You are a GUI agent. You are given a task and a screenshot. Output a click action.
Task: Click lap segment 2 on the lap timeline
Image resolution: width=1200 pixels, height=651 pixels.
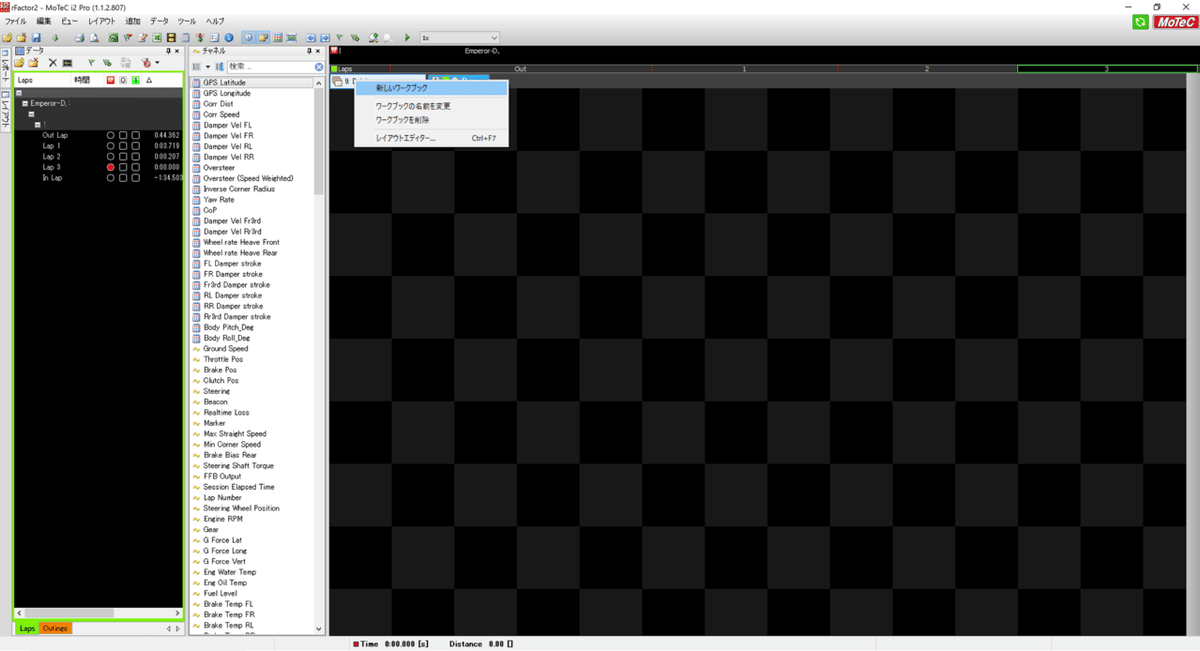(x=927, y=69)
